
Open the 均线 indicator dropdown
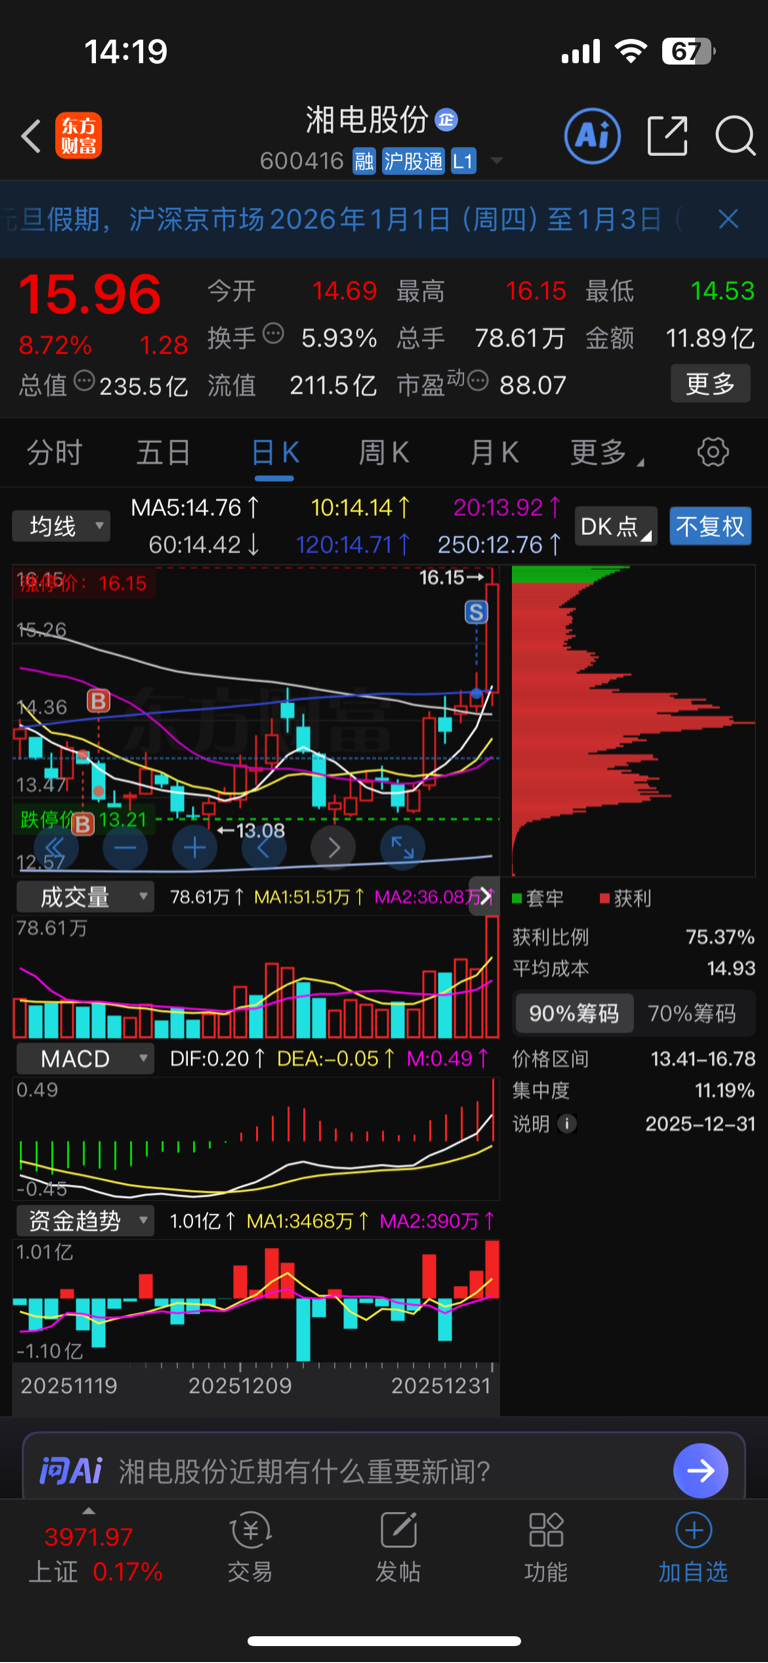pyautogui.click(x=61, y=526)
